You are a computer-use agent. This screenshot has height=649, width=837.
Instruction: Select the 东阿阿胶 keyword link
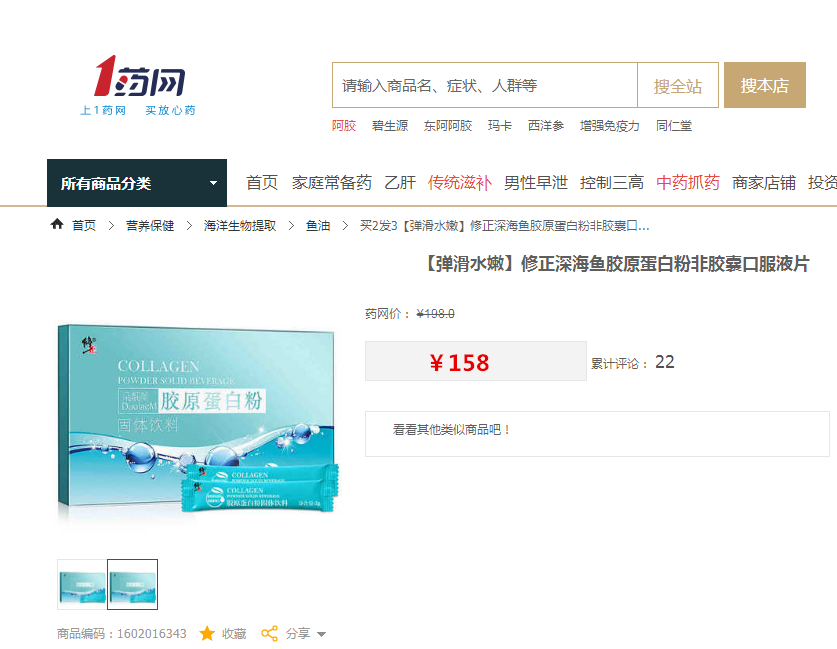[448, 126]
